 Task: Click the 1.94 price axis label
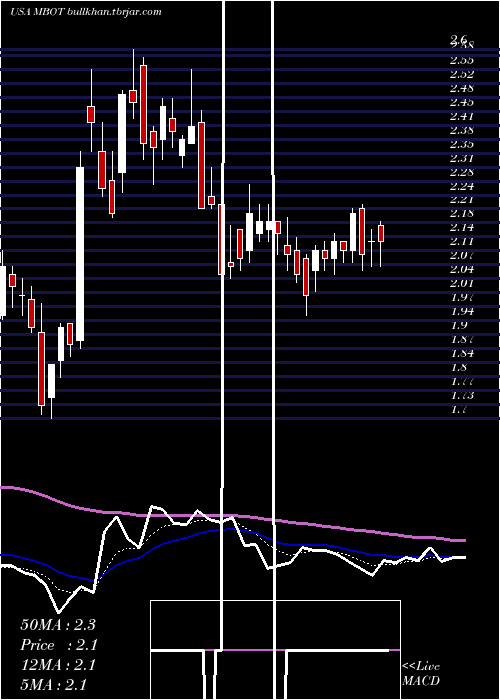[462, 312]
